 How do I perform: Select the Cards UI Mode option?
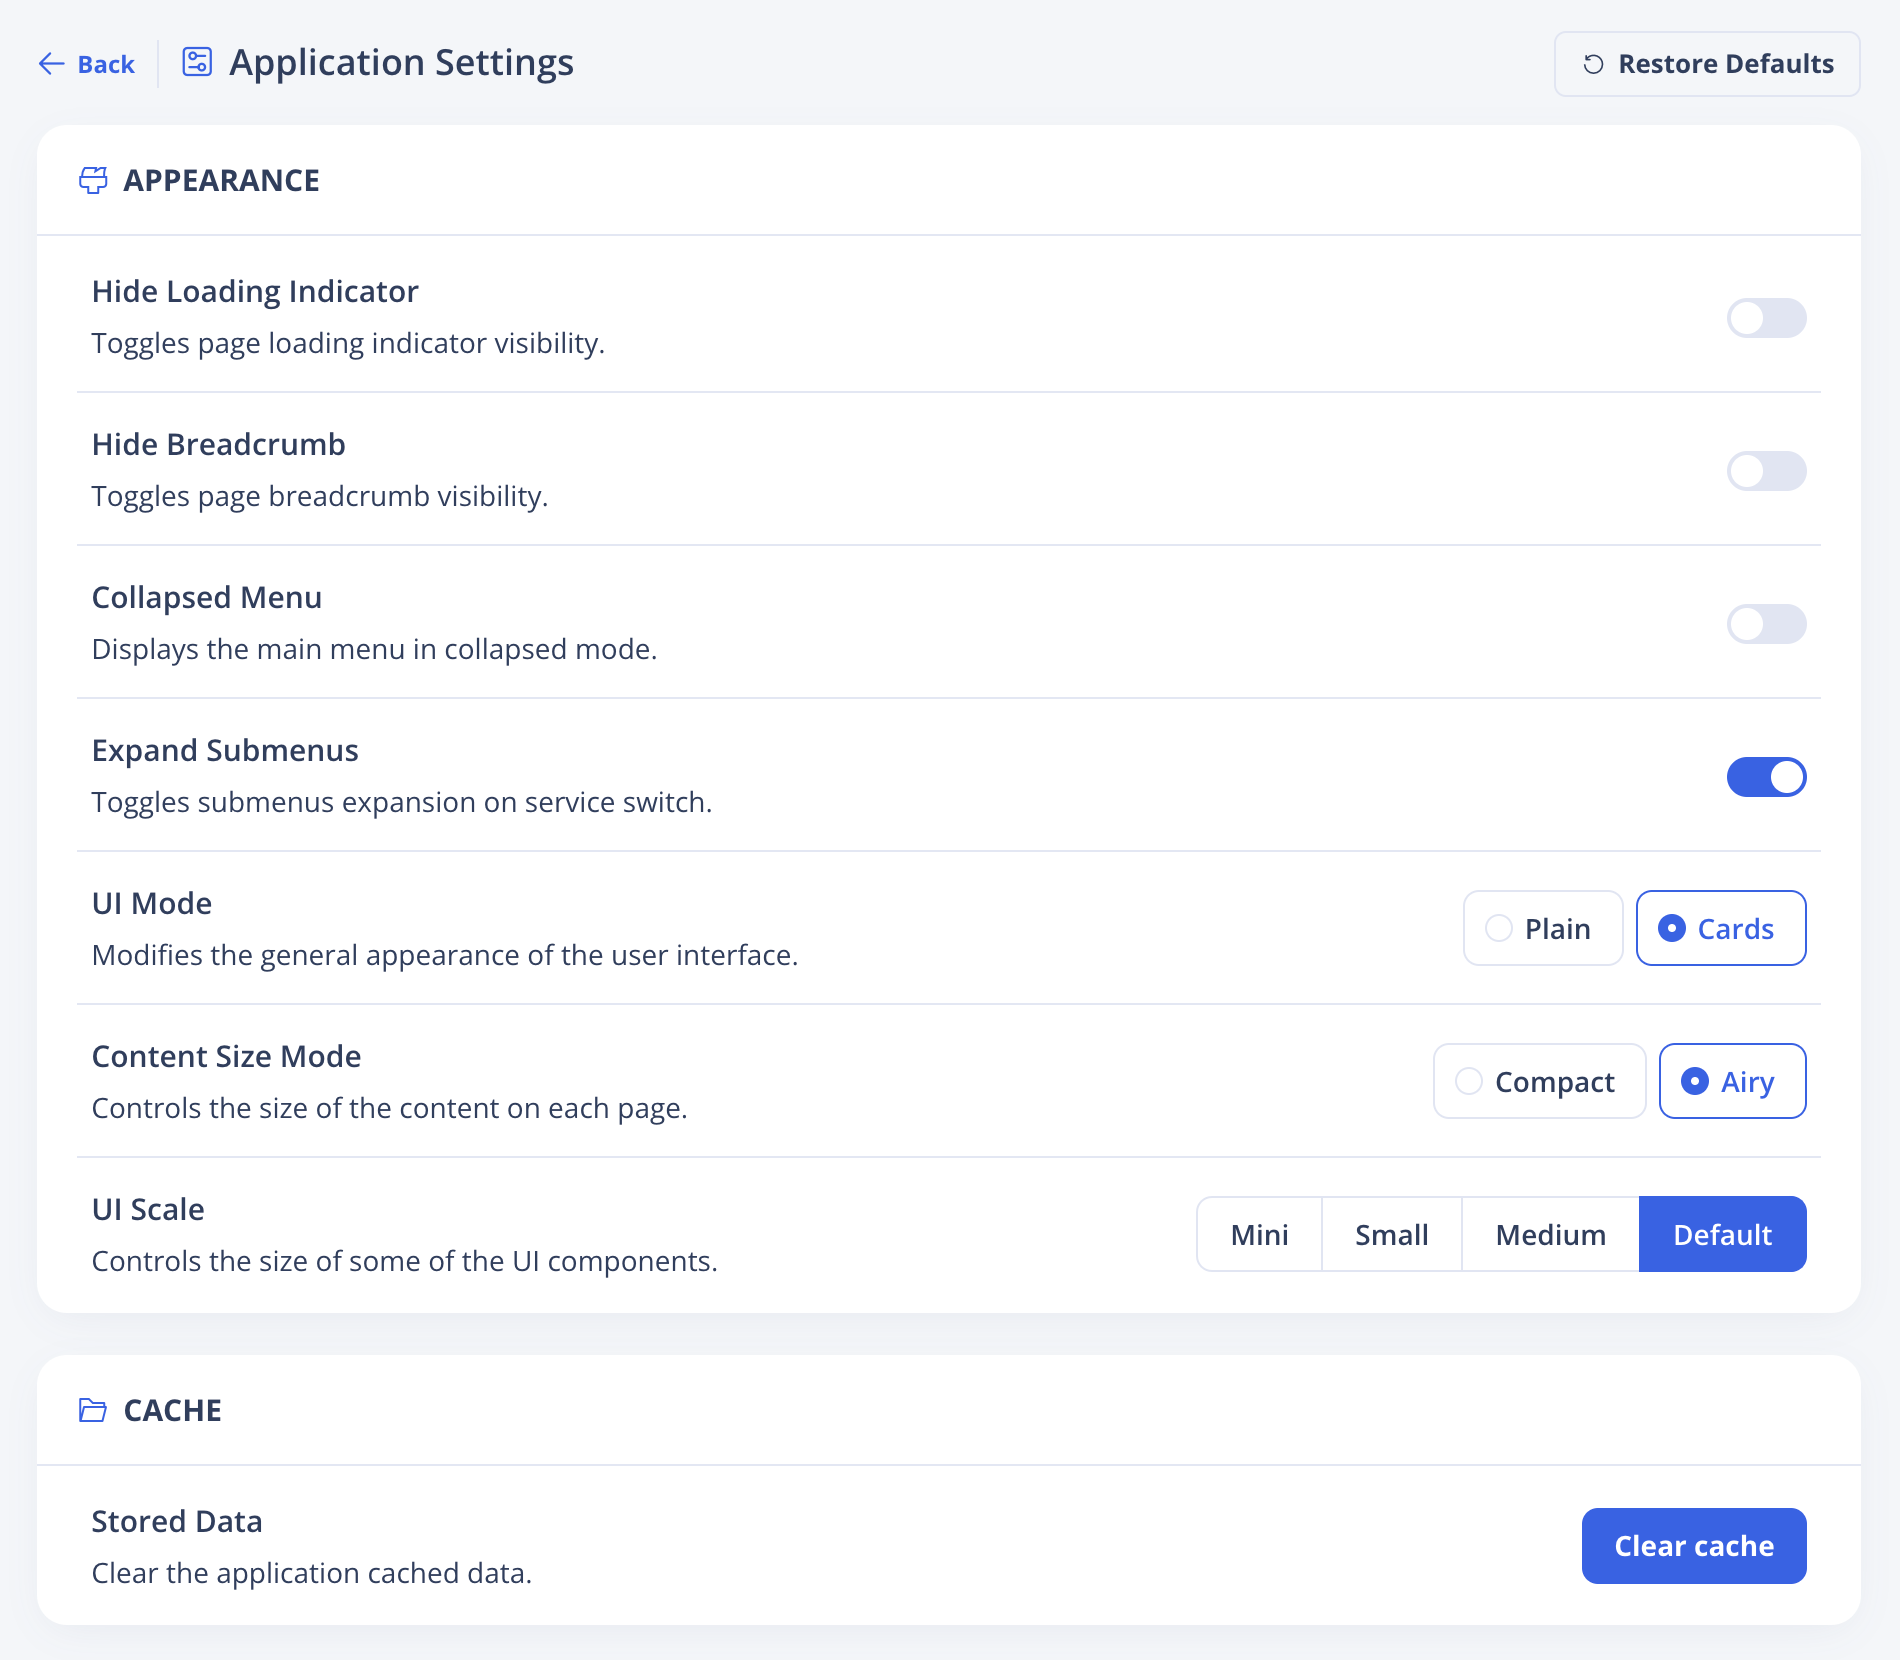tap(1720, 928)
